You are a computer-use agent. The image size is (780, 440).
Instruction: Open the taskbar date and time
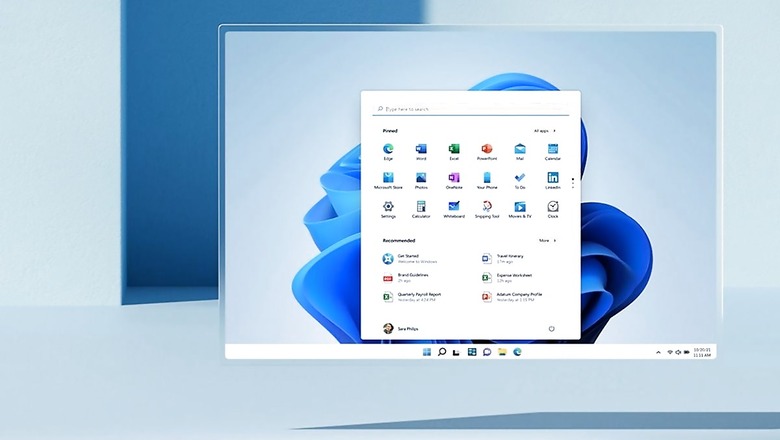point(702,352)
